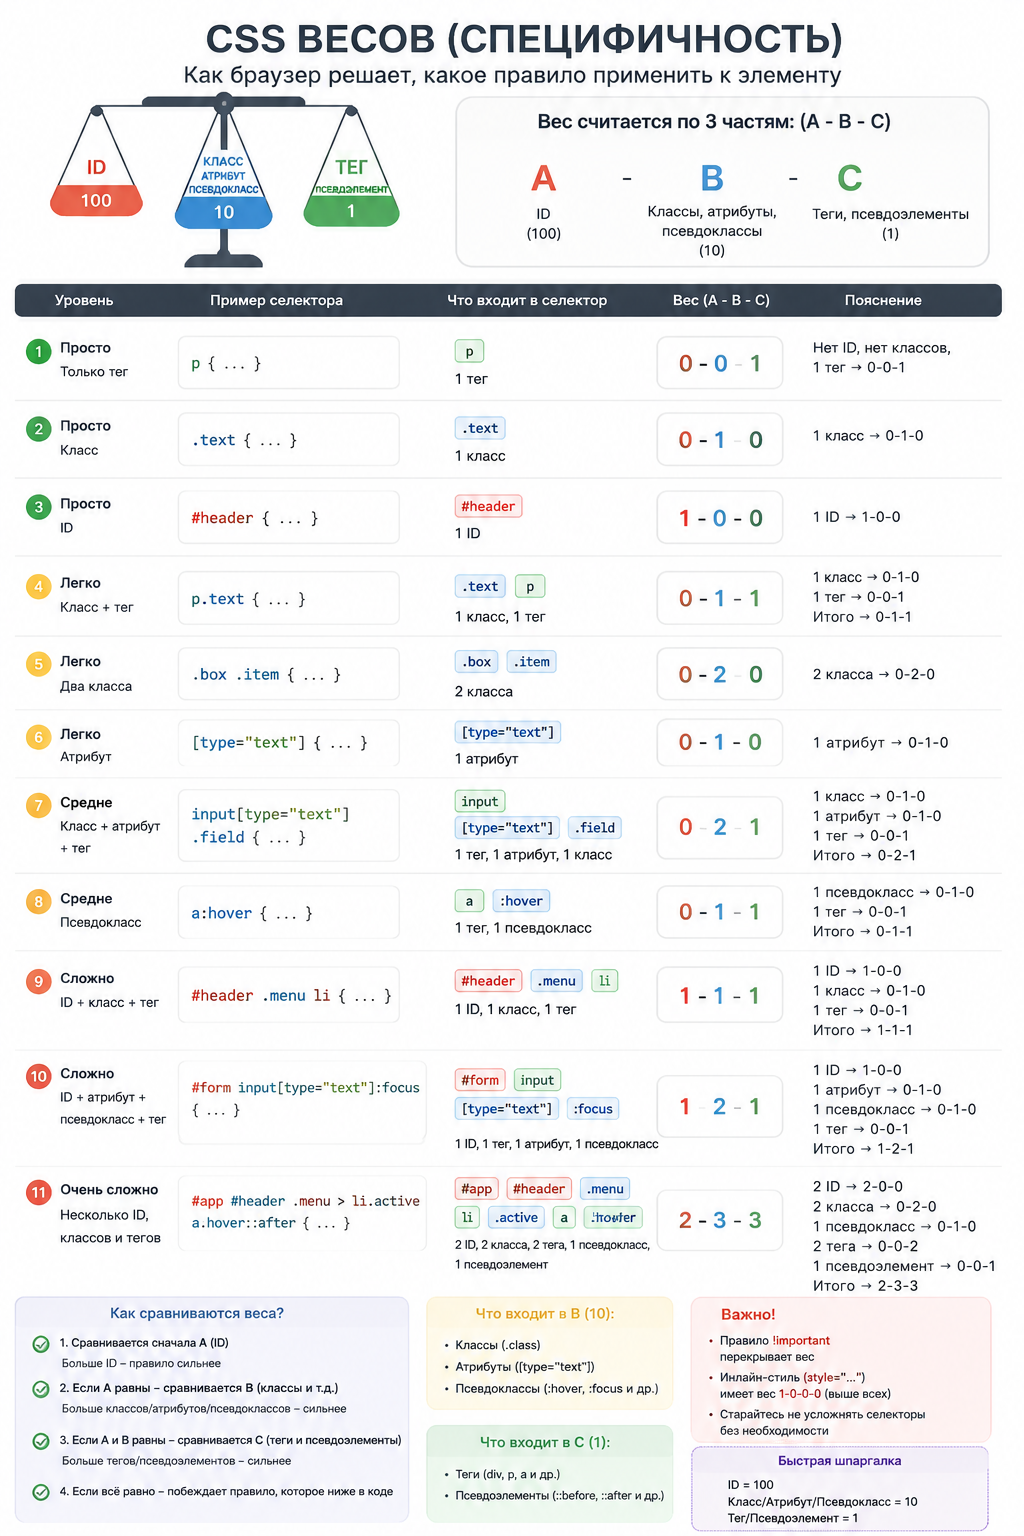Click the red '!important' text

801,1341
